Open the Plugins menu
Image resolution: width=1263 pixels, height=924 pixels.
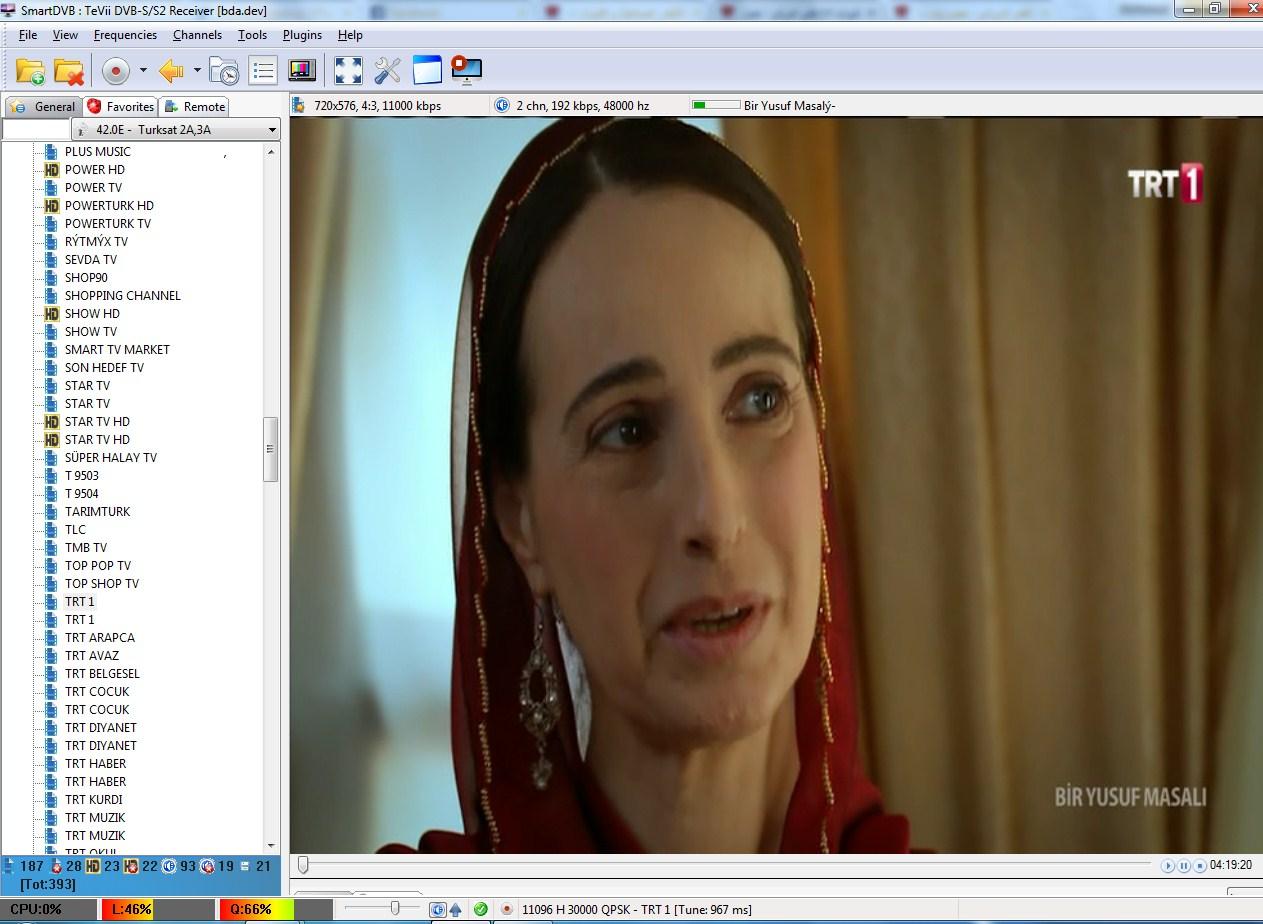coord(302,35)
